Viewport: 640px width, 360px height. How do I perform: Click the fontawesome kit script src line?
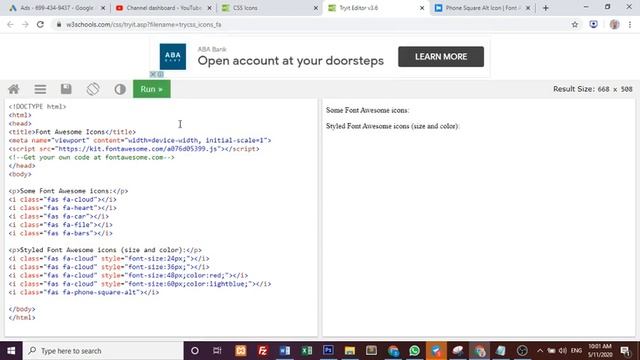[x=134, y=149]
